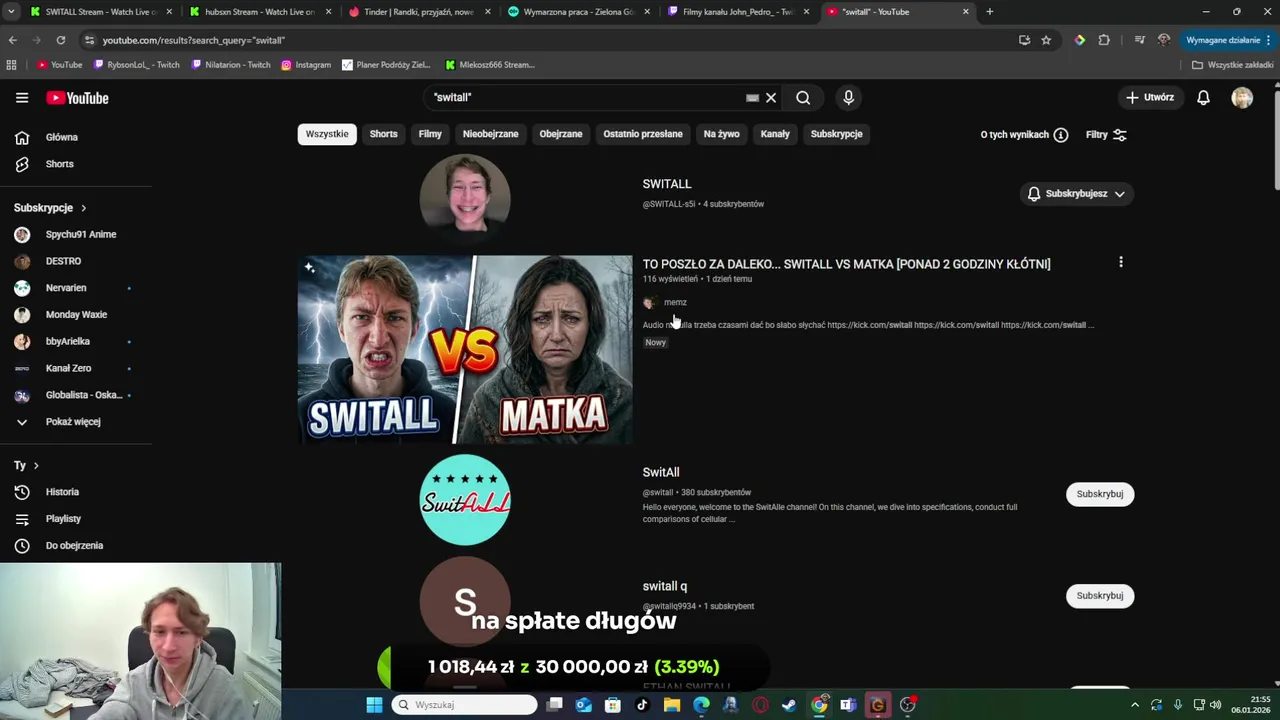This screenshot has width=1280, height=720.
Task: Open Opera browser from the taskbar
Action: pyautogui.click(x=760, y=705)
